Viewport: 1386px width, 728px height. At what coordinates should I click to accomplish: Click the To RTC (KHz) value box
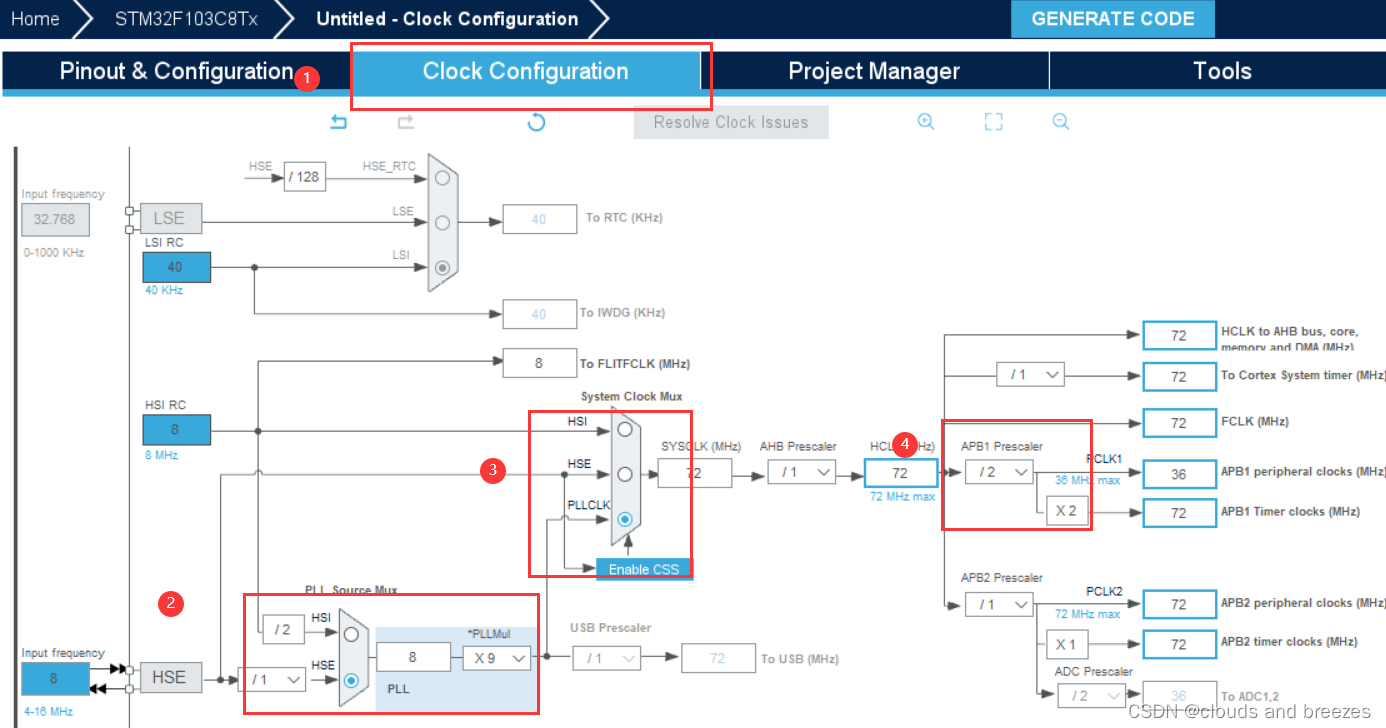click(x=539, y=219)
